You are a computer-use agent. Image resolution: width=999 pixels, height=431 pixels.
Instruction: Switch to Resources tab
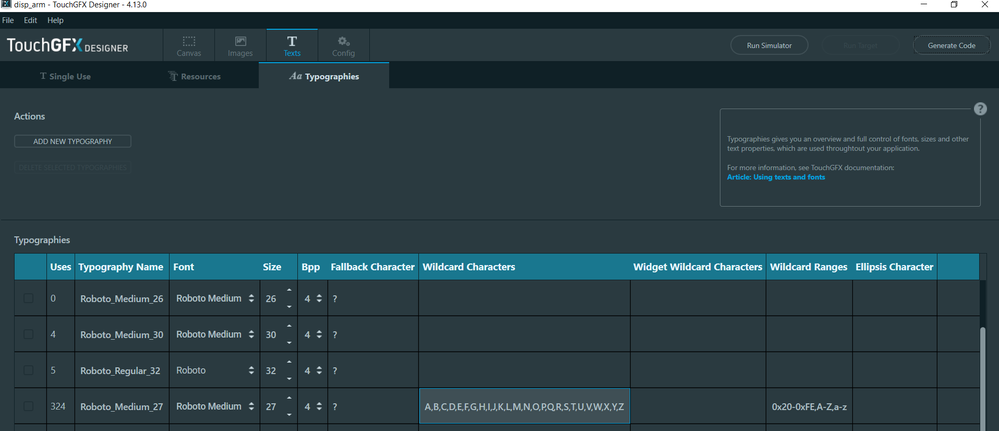click(x=194, y=76)
